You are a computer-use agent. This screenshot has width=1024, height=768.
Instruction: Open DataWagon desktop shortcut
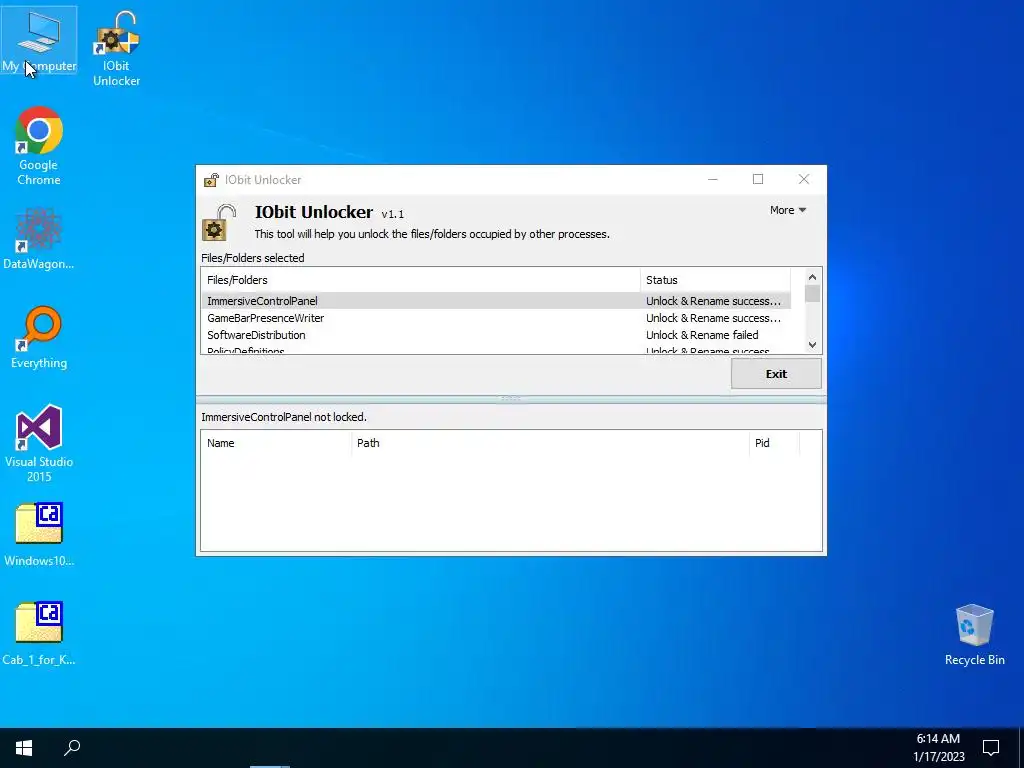point(39,238)
